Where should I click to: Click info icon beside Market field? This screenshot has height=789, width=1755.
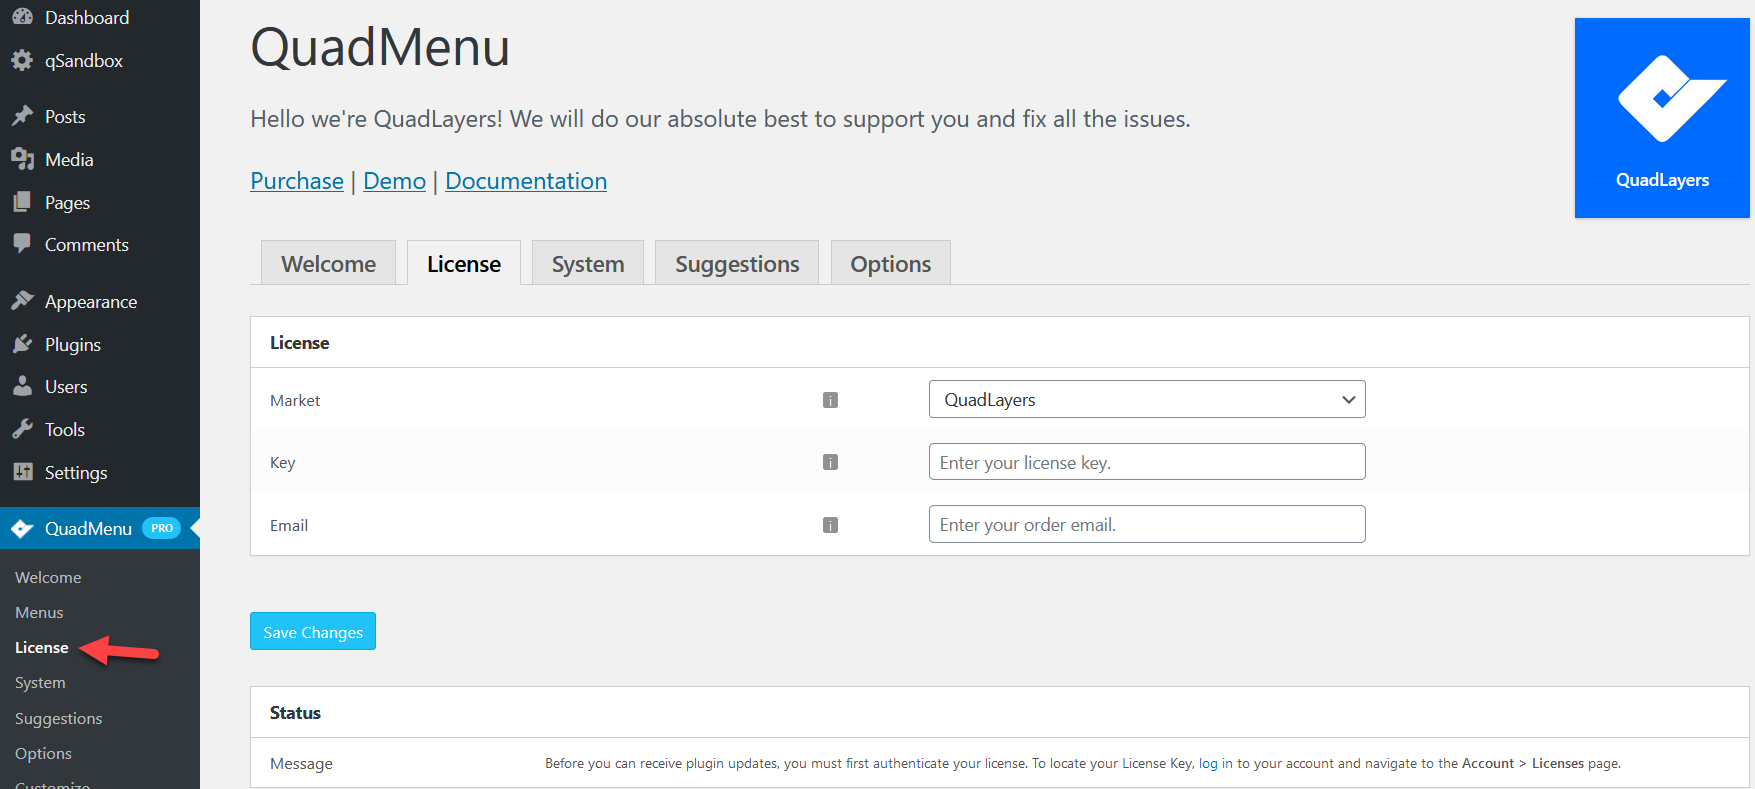(x=830, y=400)
